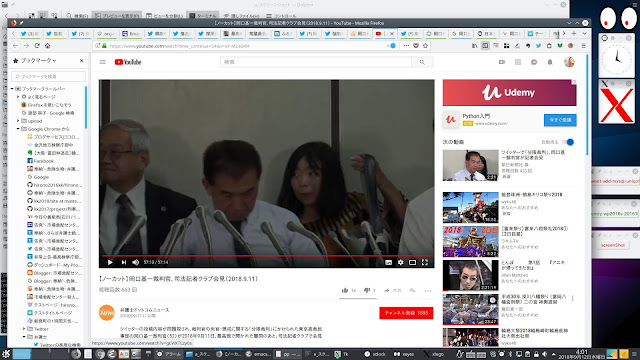Open video player settings gear
Viewport: 640px width, 360px height.
click(400, 262)
